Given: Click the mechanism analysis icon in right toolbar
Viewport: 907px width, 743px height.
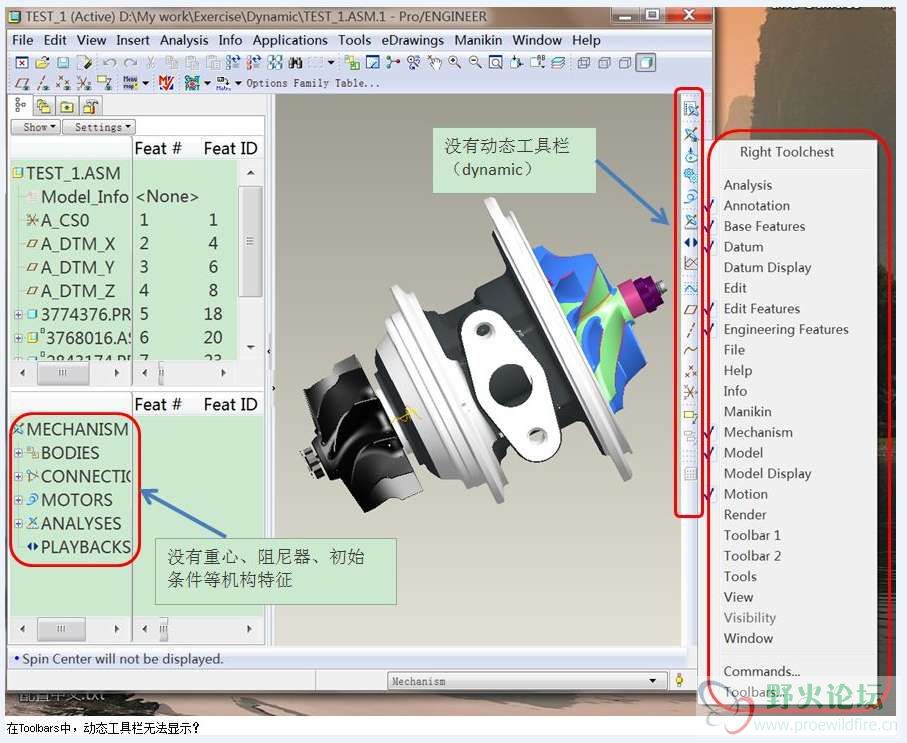Looking at the screenshot, I should point(690,220).
